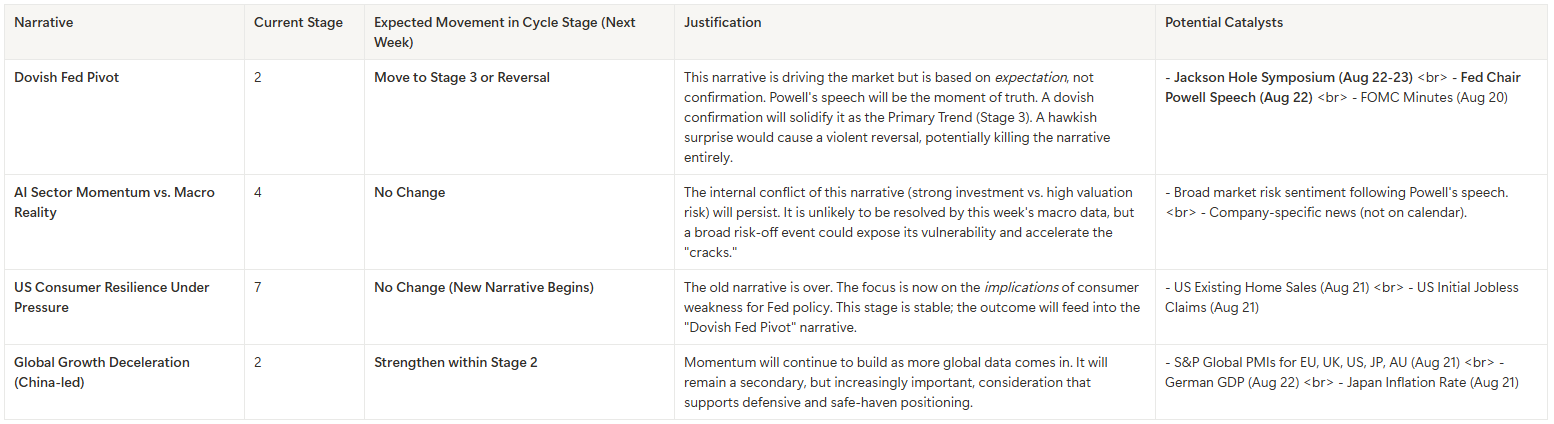
Task: Click Fed Chair Powell Speech catalyst text
Action: [1238, 97]
